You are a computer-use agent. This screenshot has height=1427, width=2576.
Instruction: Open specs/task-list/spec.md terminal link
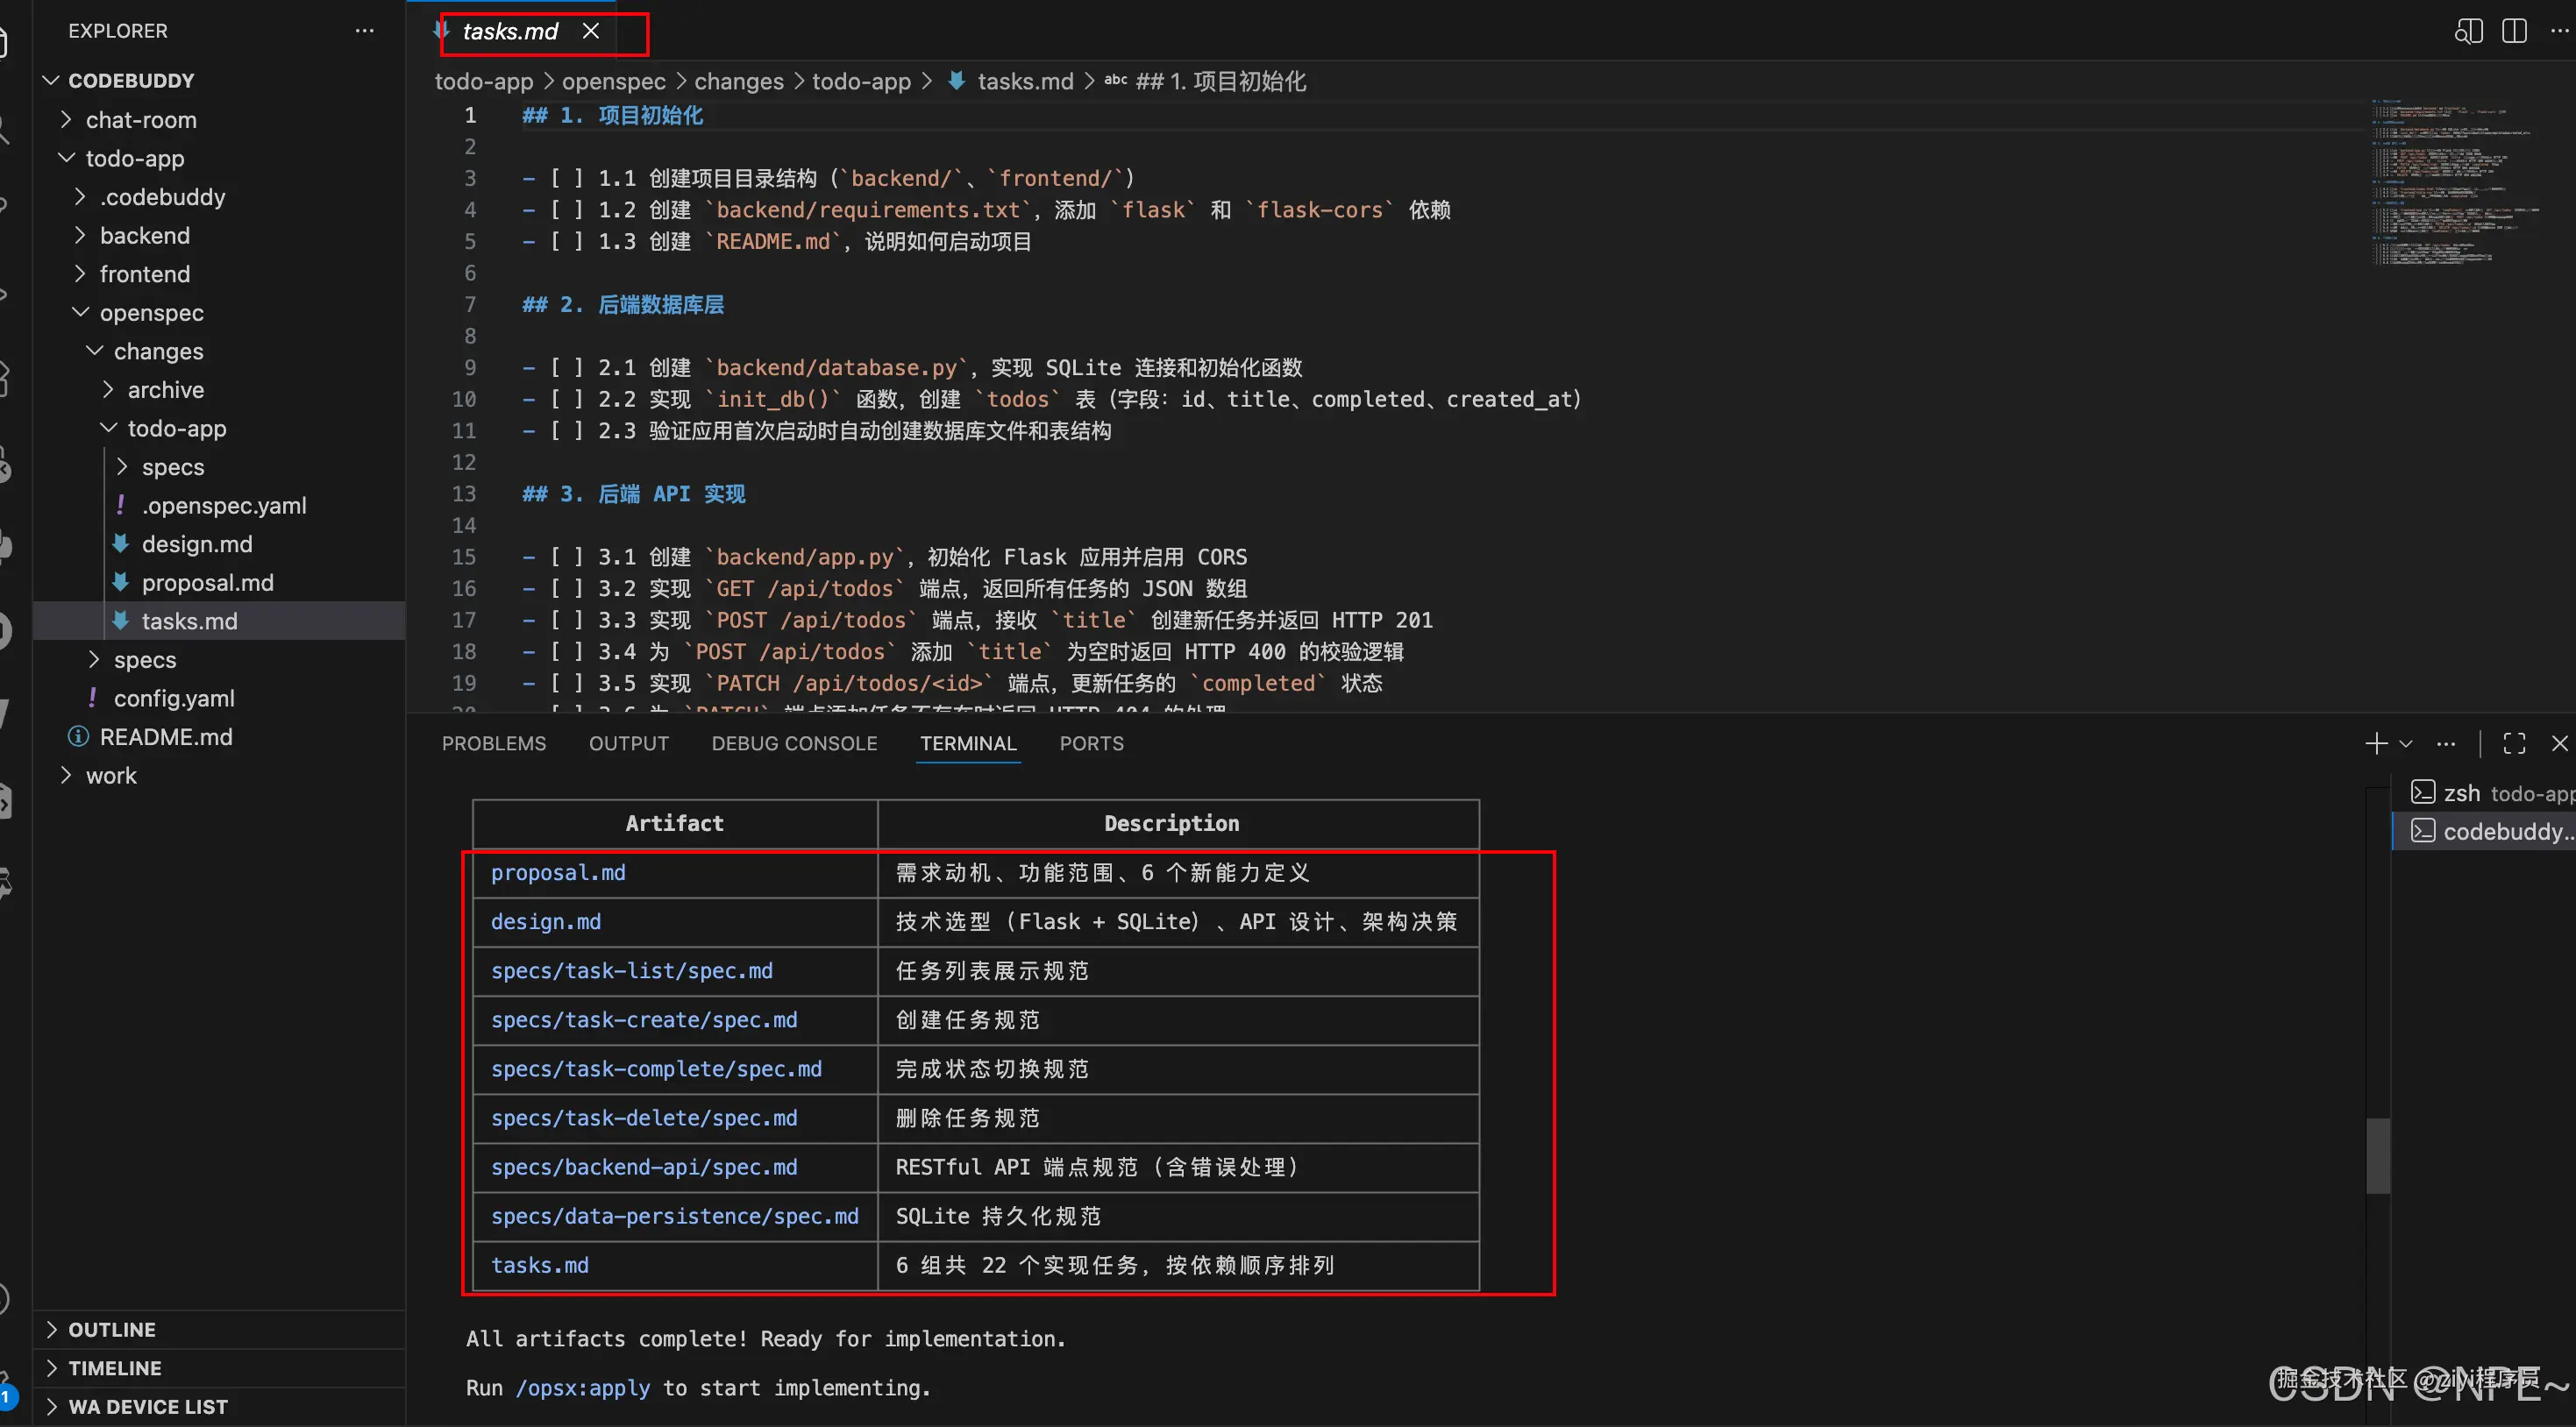coord(632,970)
